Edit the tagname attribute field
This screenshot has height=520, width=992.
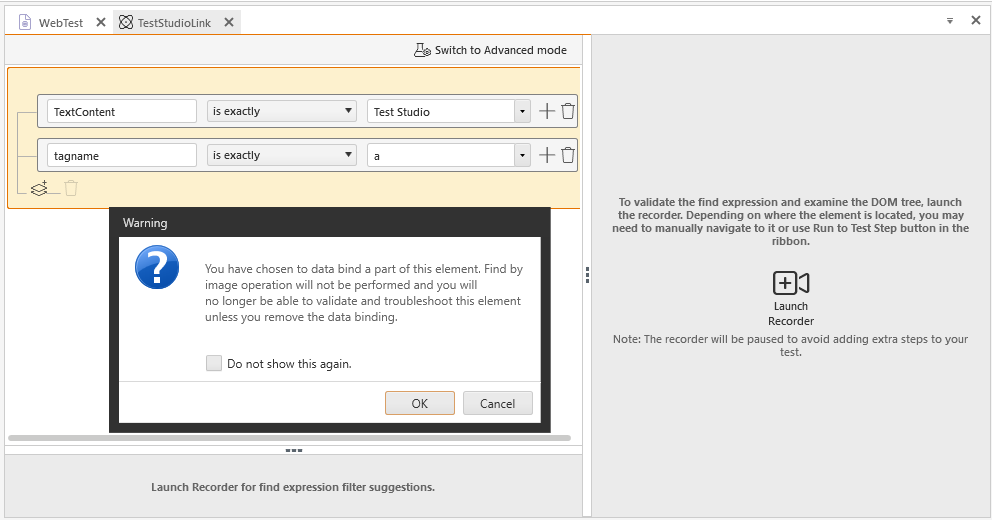[121, 156]
